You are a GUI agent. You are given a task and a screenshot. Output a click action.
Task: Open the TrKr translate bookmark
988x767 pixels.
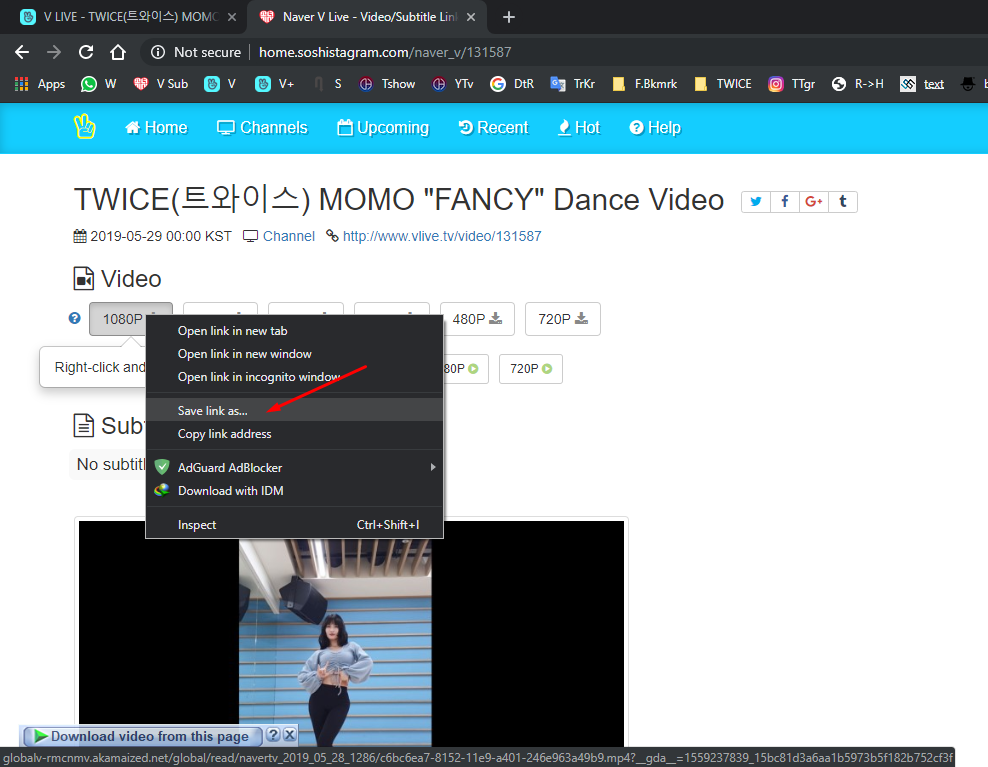click(x=572, y=84)
